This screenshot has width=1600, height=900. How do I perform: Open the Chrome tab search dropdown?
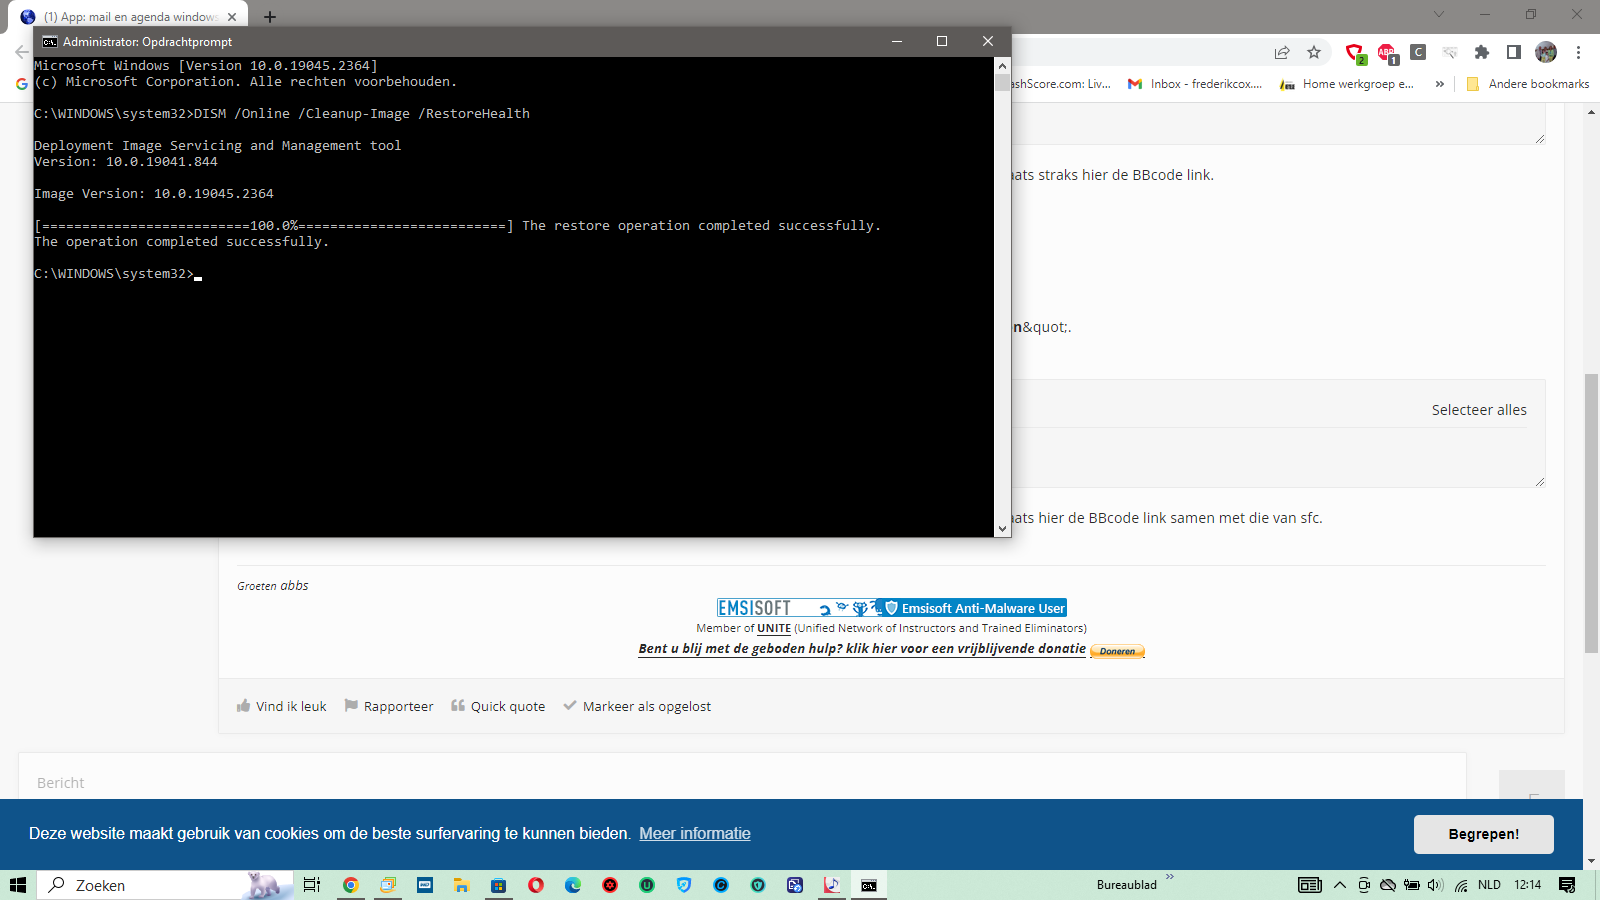[1439, 14]
